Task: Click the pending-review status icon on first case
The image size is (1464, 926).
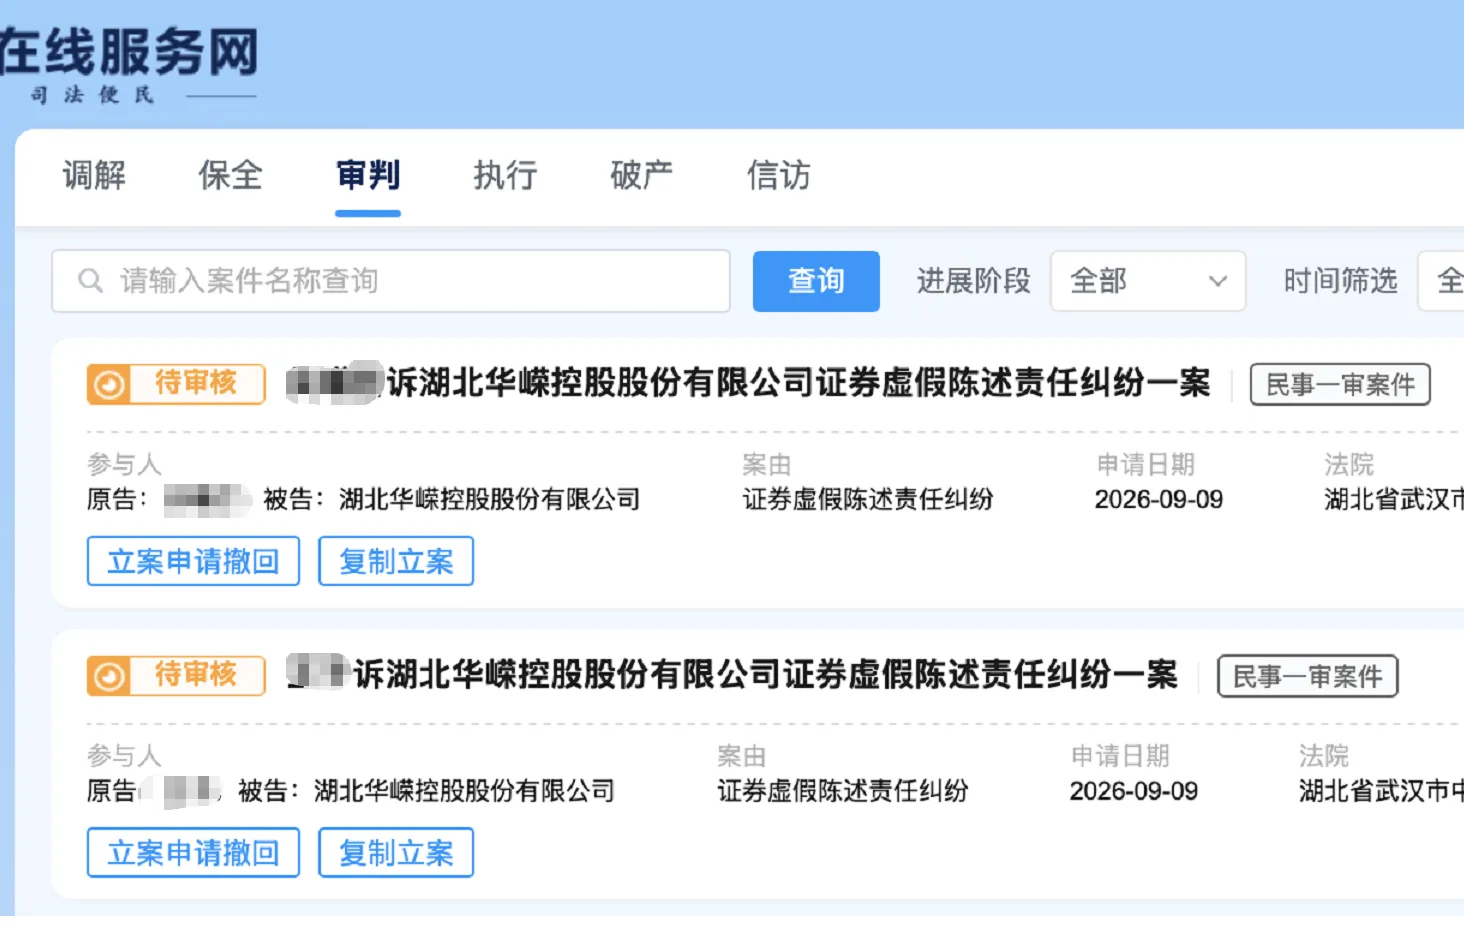Action: [109, 385]
